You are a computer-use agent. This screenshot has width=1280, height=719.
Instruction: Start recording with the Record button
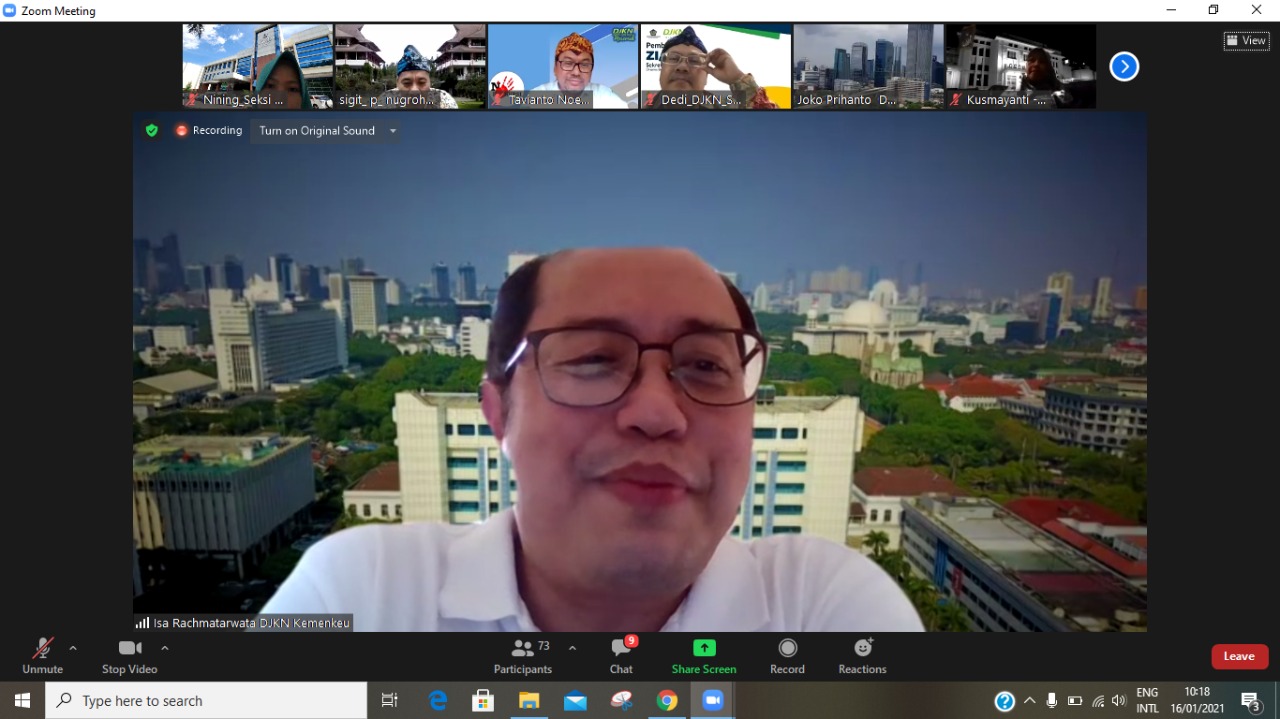click(x=787, y=656)
